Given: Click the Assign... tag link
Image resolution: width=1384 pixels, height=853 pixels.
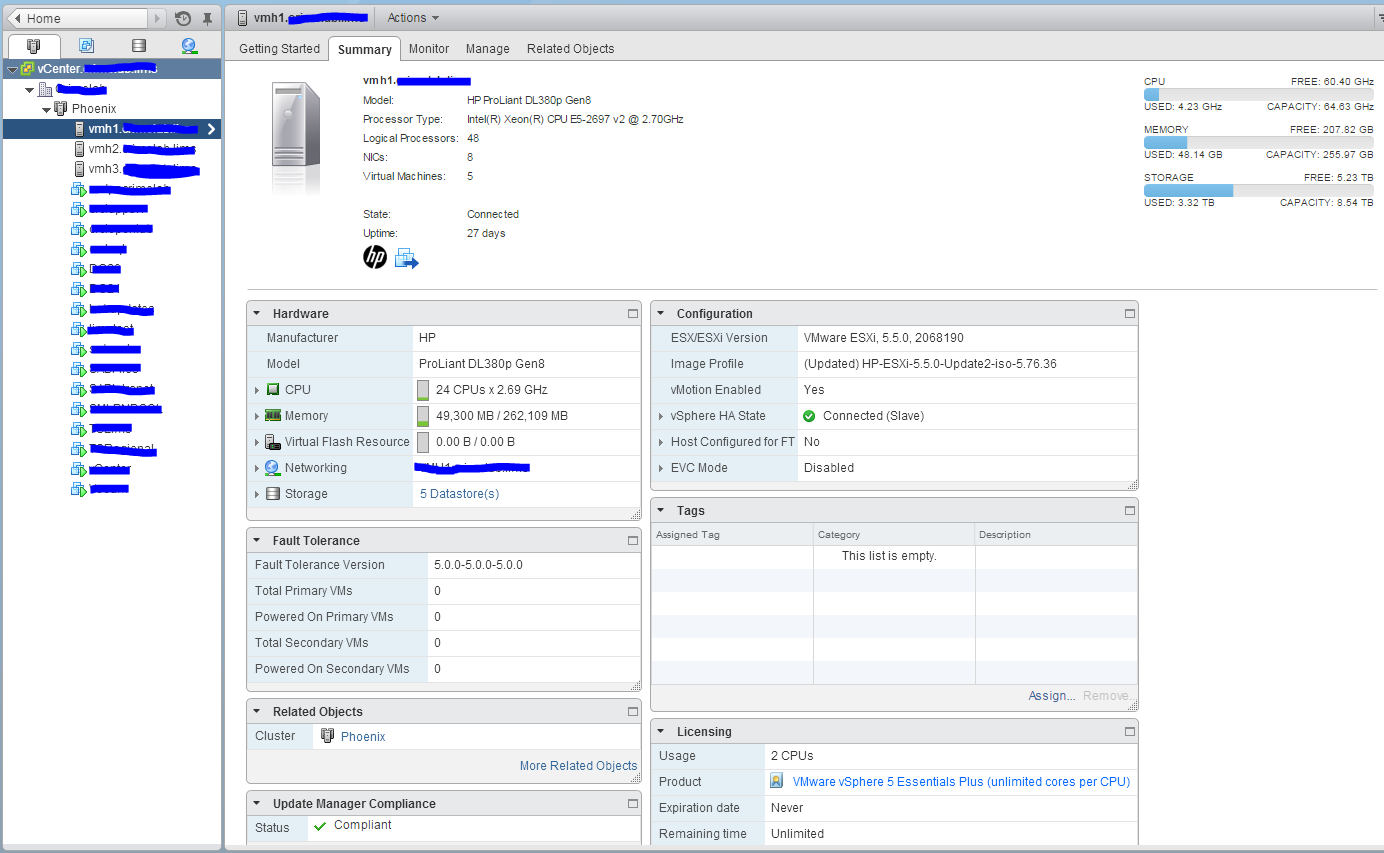Looking at the screenshot, I should pos(1052,696).
